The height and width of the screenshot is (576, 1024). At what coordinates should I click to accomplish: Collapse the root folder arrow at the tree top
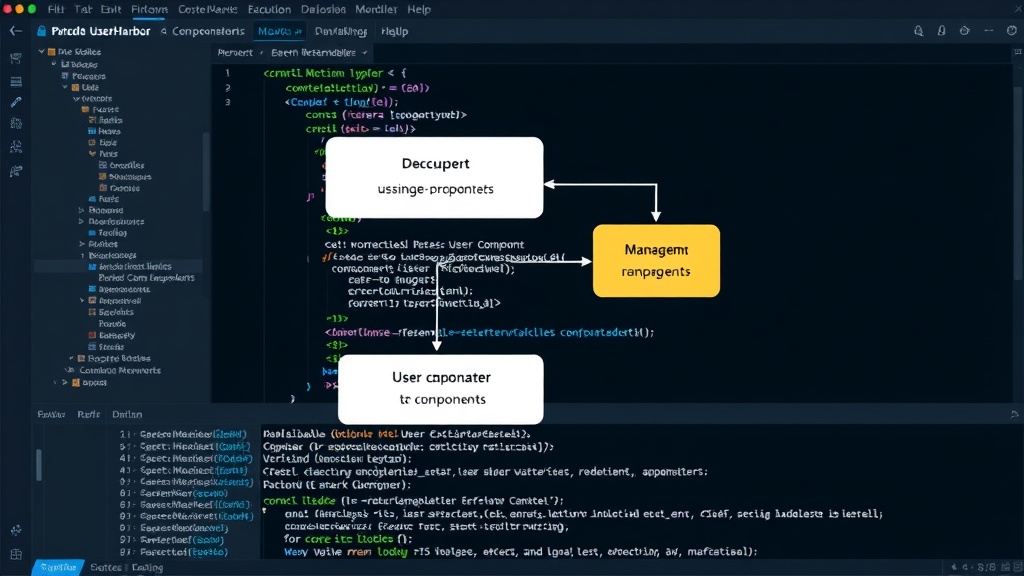(x=41, y=52)
